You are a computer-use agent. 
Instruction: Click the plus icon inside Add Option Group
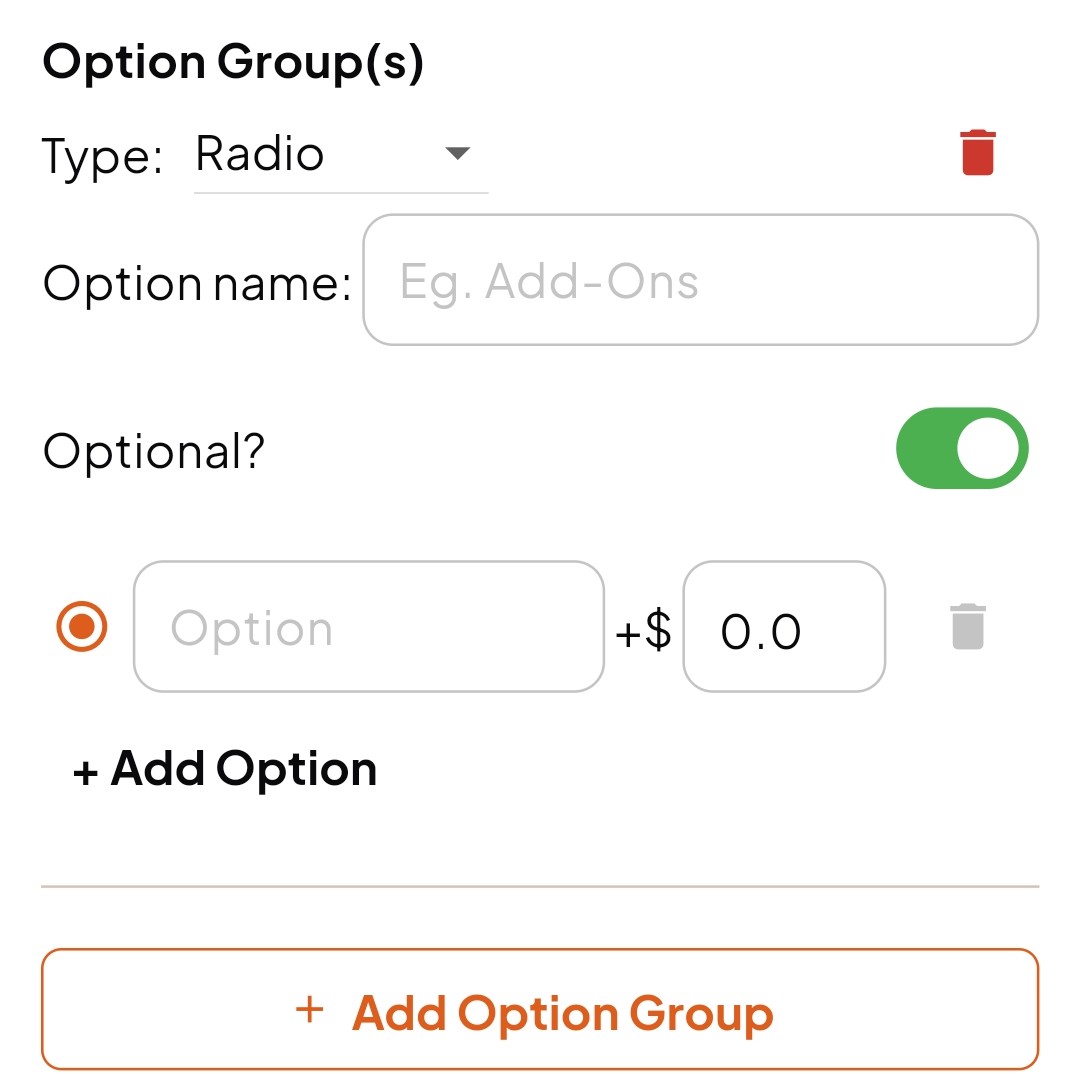(310, 1010)
